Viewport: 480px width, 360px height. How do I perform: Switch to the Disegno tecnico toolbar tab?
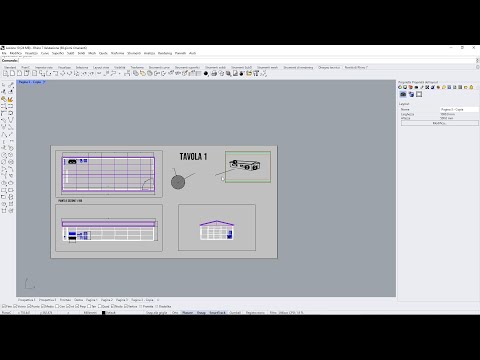point(329,67)
